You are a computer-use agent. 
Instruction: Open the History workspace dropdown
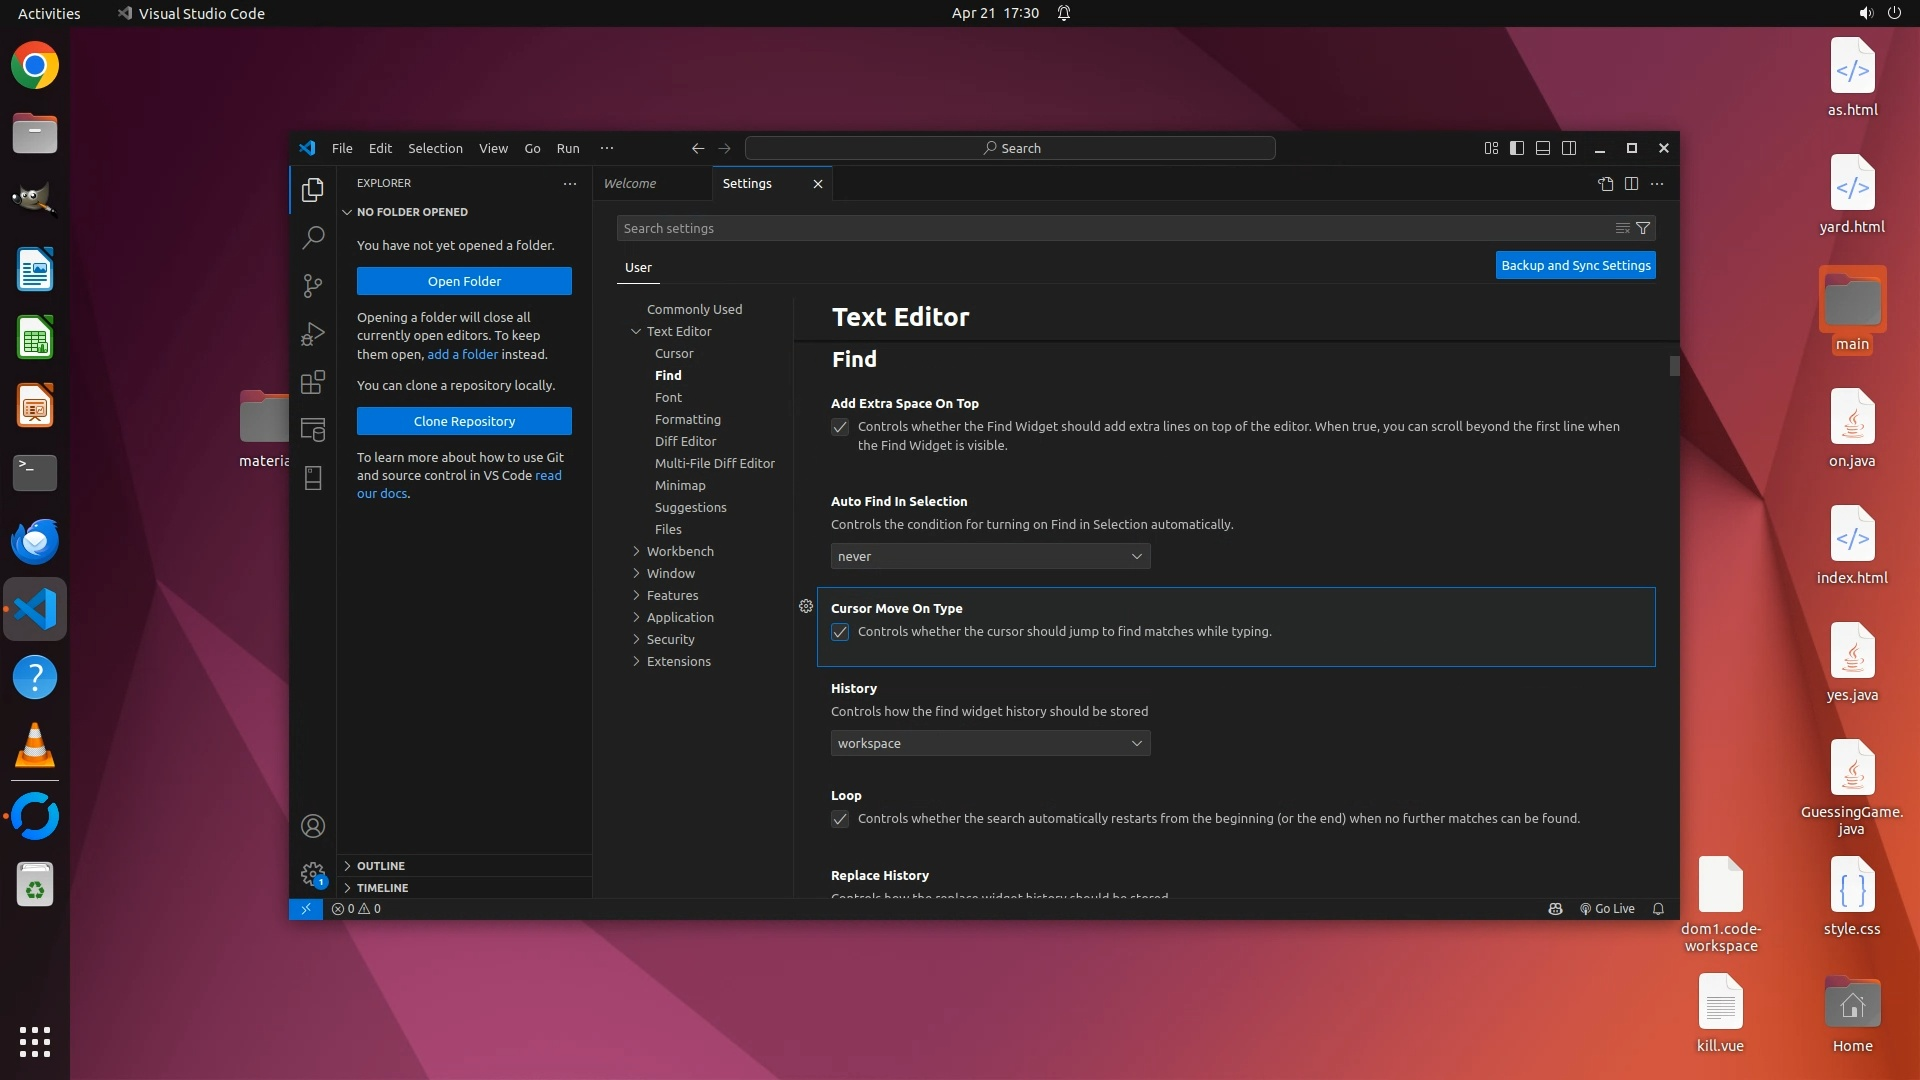(990, 744)
